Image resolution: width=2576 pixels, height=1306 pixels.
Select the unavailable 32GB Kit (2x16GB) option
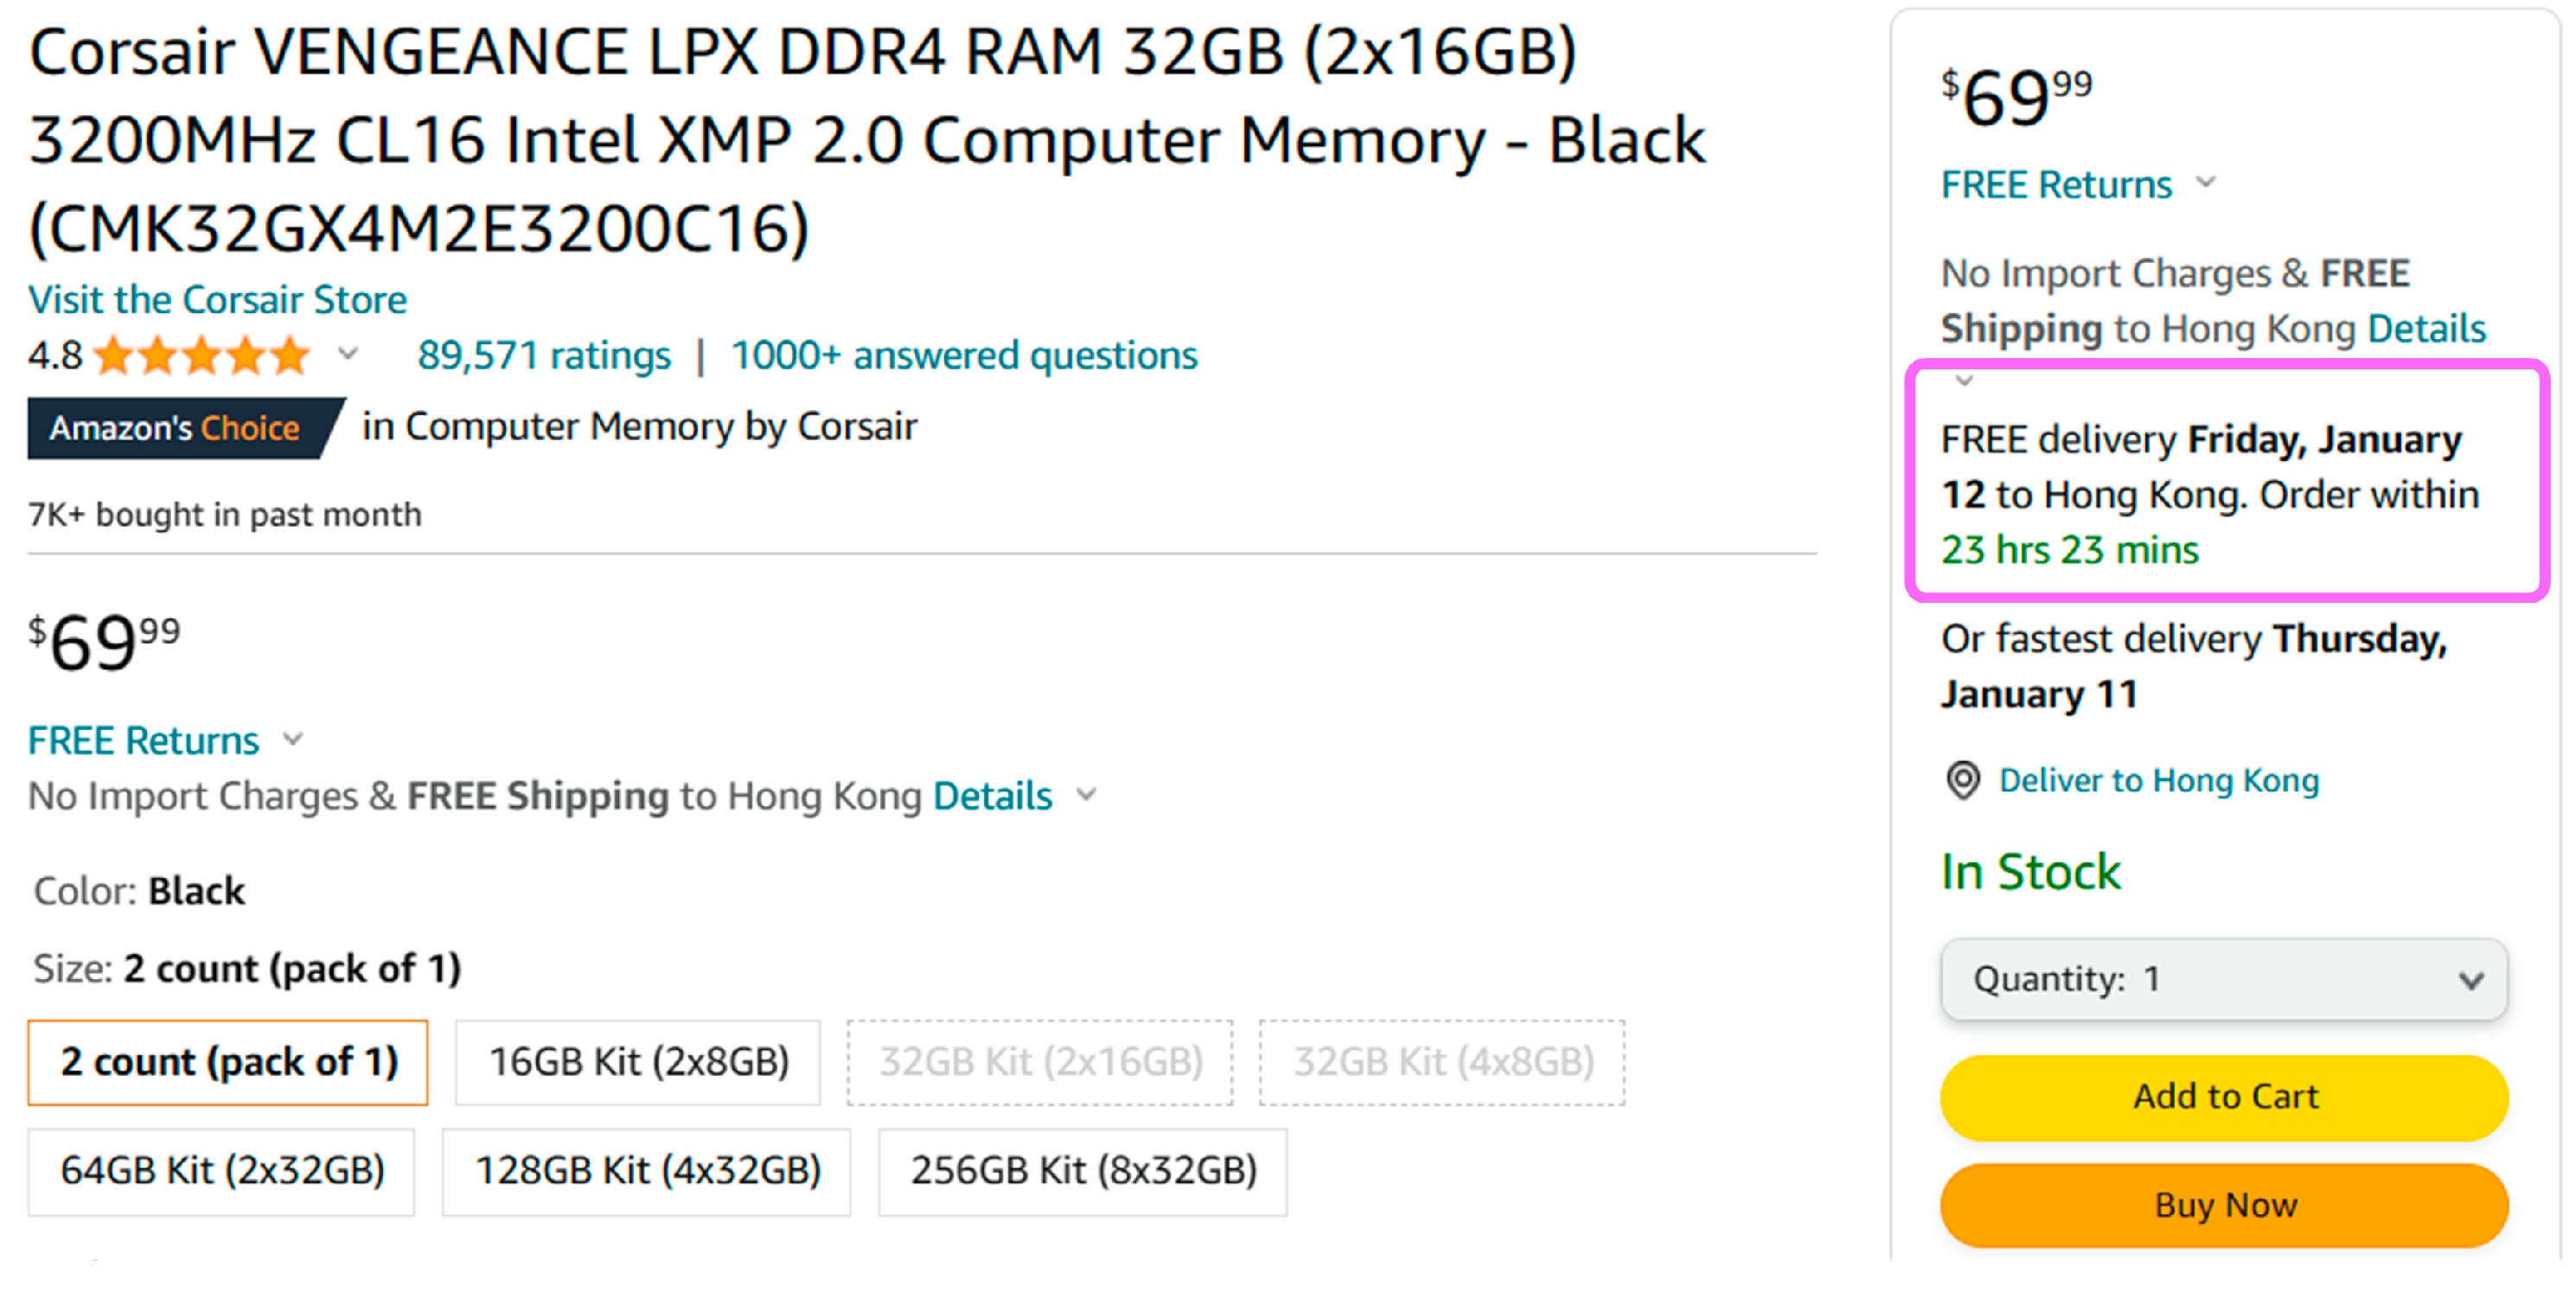coord(1040,1062)
